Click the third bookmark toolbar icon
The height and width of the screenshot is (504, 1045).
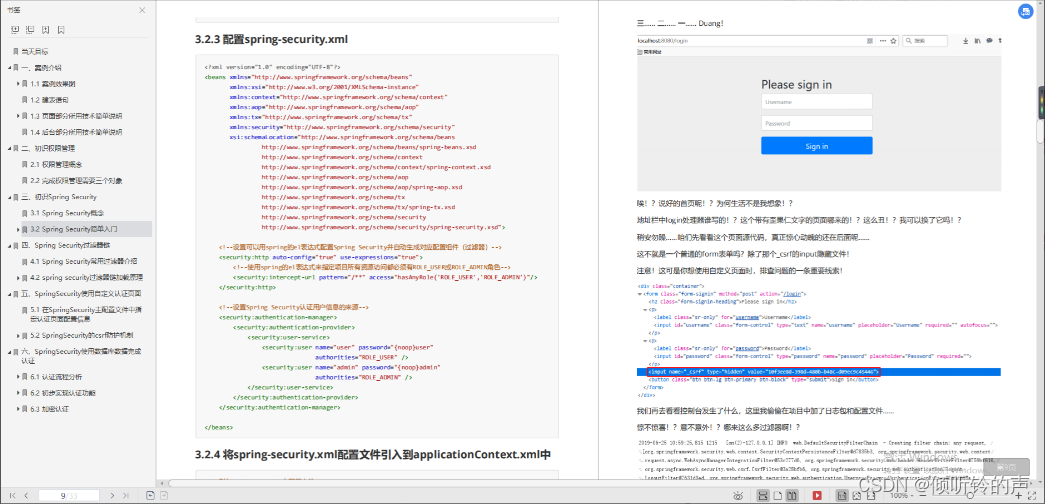click(45, 30)
